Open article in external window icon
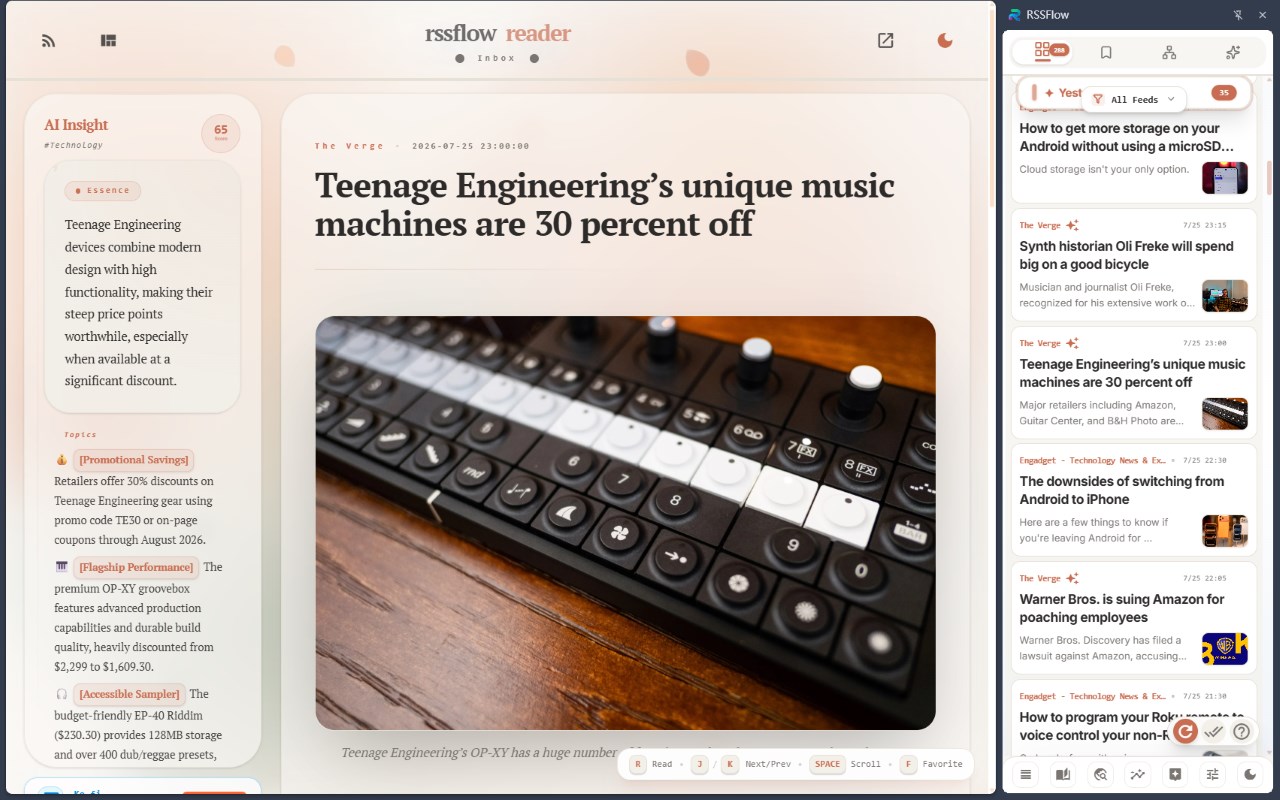This screenshot has height=800, width=1280. tap(885, 41)
